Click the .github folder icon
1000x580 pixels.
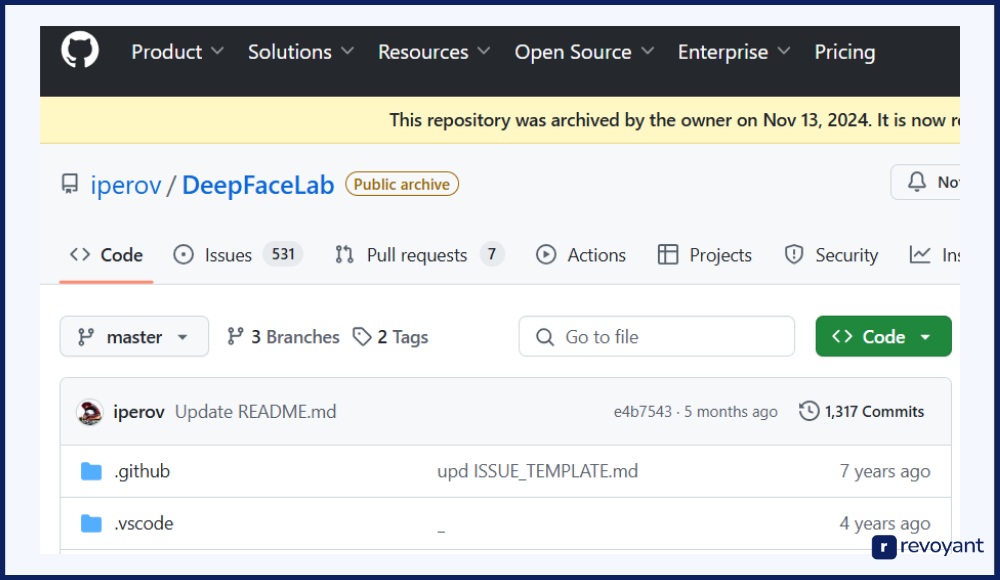click(x=91, y=471)
